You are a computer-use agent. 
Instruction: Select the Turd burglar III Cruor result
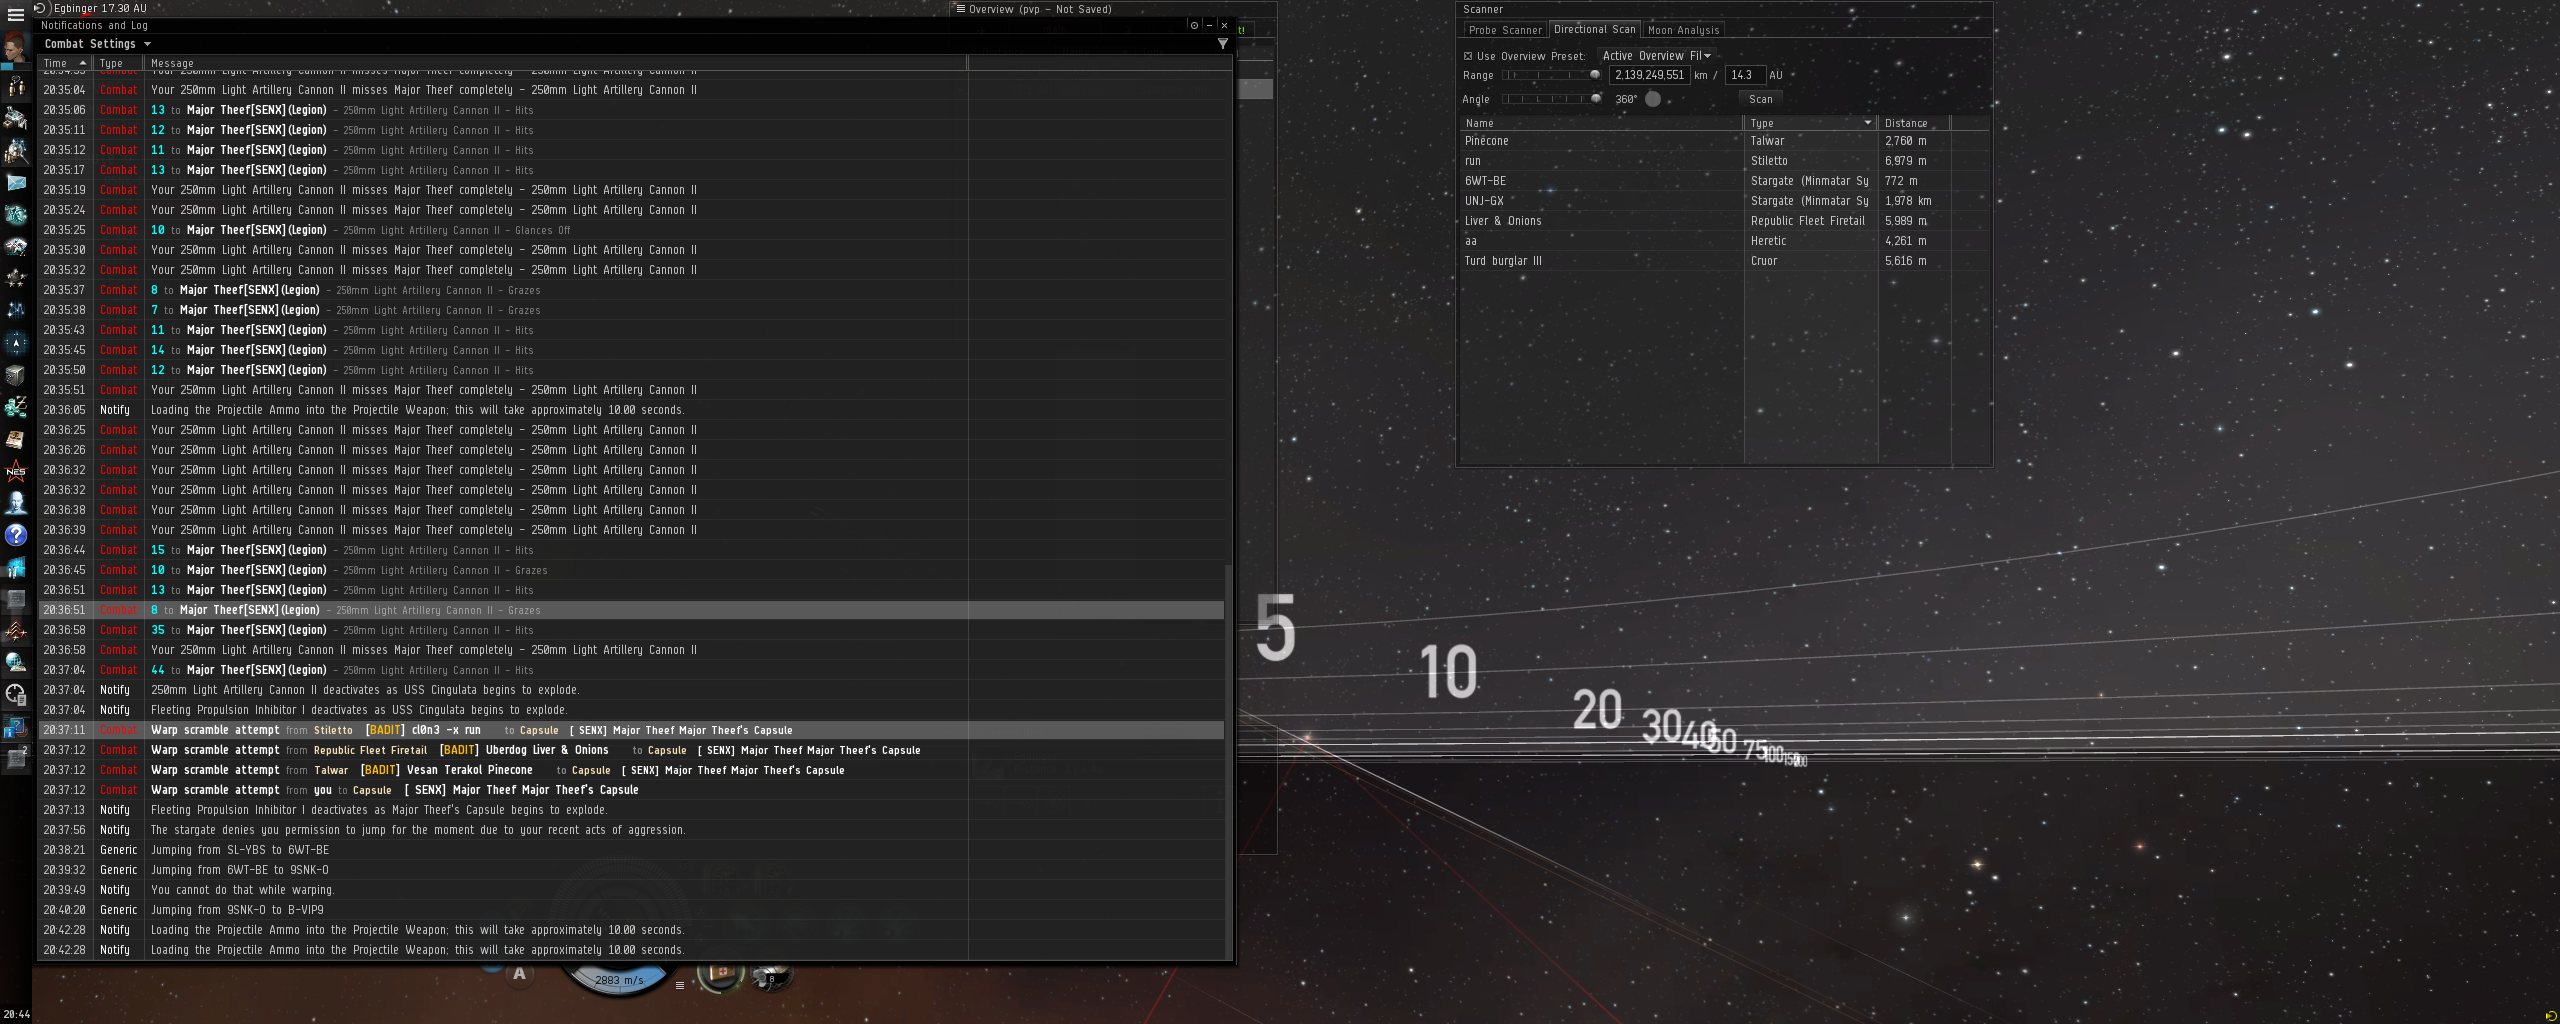[x=1724, y=261]
